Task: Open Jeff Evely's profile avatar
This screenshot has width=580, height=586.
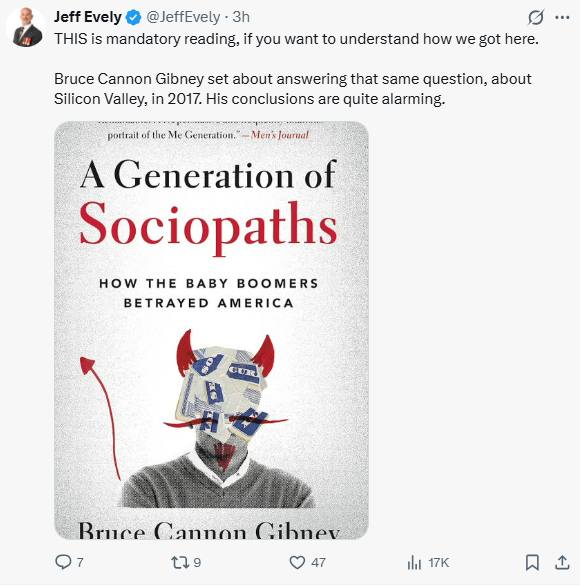Action: click(x=26, y=27)
